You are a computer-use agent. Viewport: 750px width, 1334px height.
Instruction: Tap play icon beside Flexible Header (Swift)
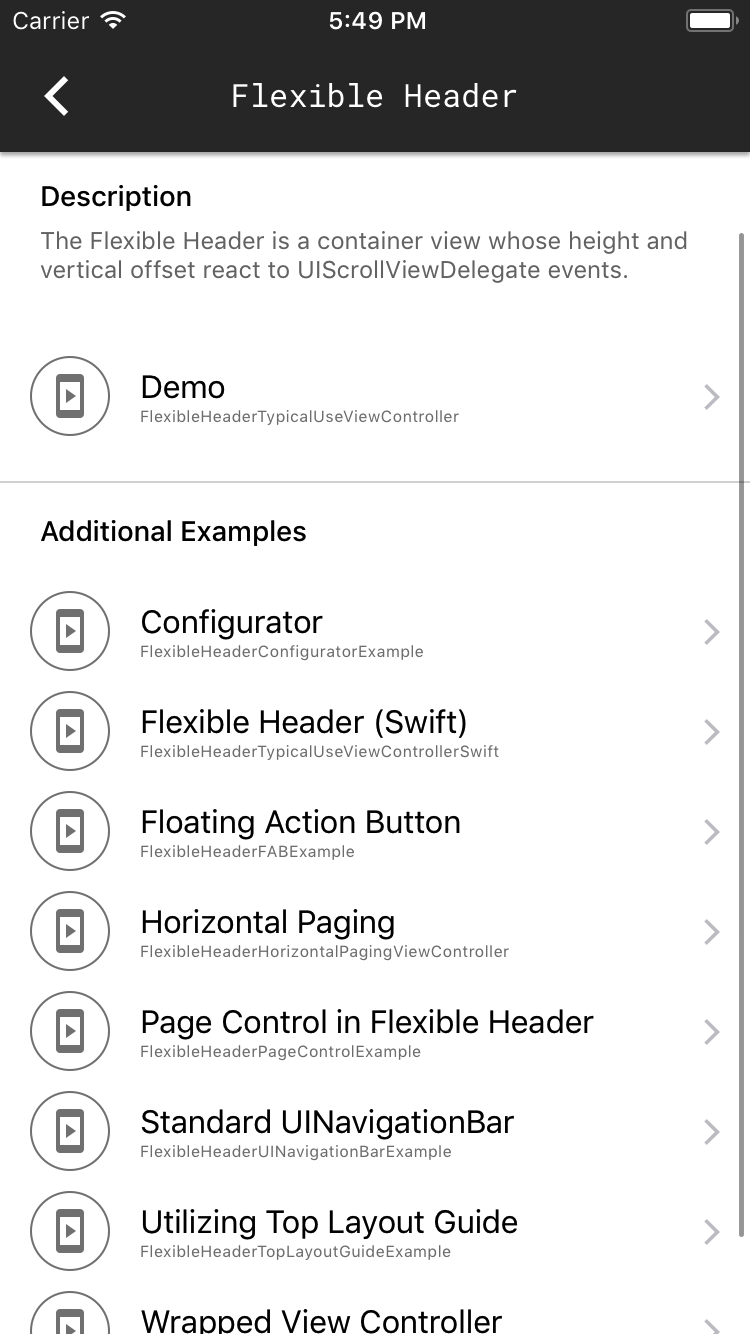[70, 731]
